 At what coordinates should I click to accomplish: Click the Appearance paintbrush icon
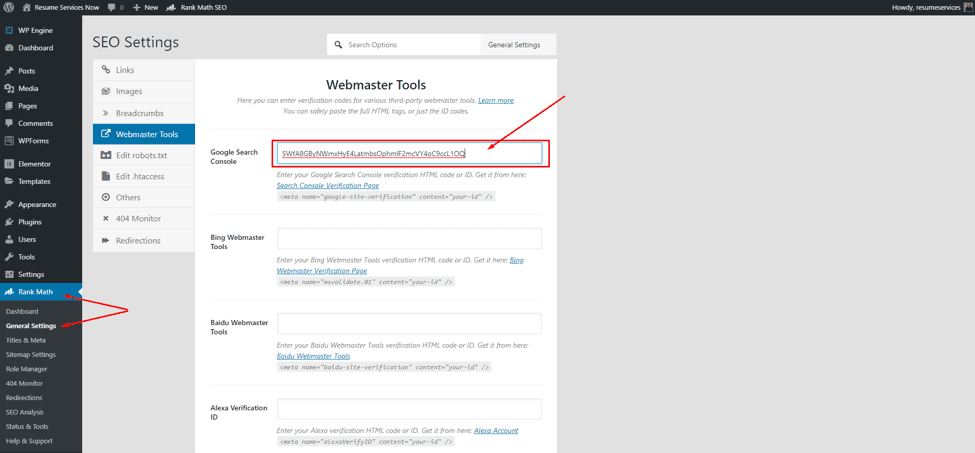pyautogui.click(x=9, y=204)
